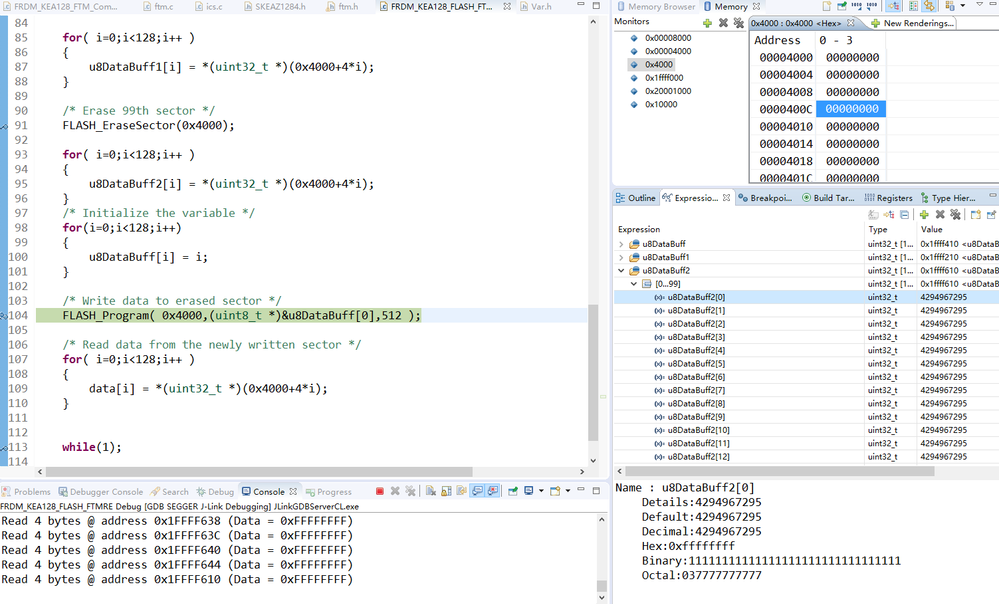Toggle Show Type Names in Expressions toolbar

pyautogui.click(x=873, y=215)
